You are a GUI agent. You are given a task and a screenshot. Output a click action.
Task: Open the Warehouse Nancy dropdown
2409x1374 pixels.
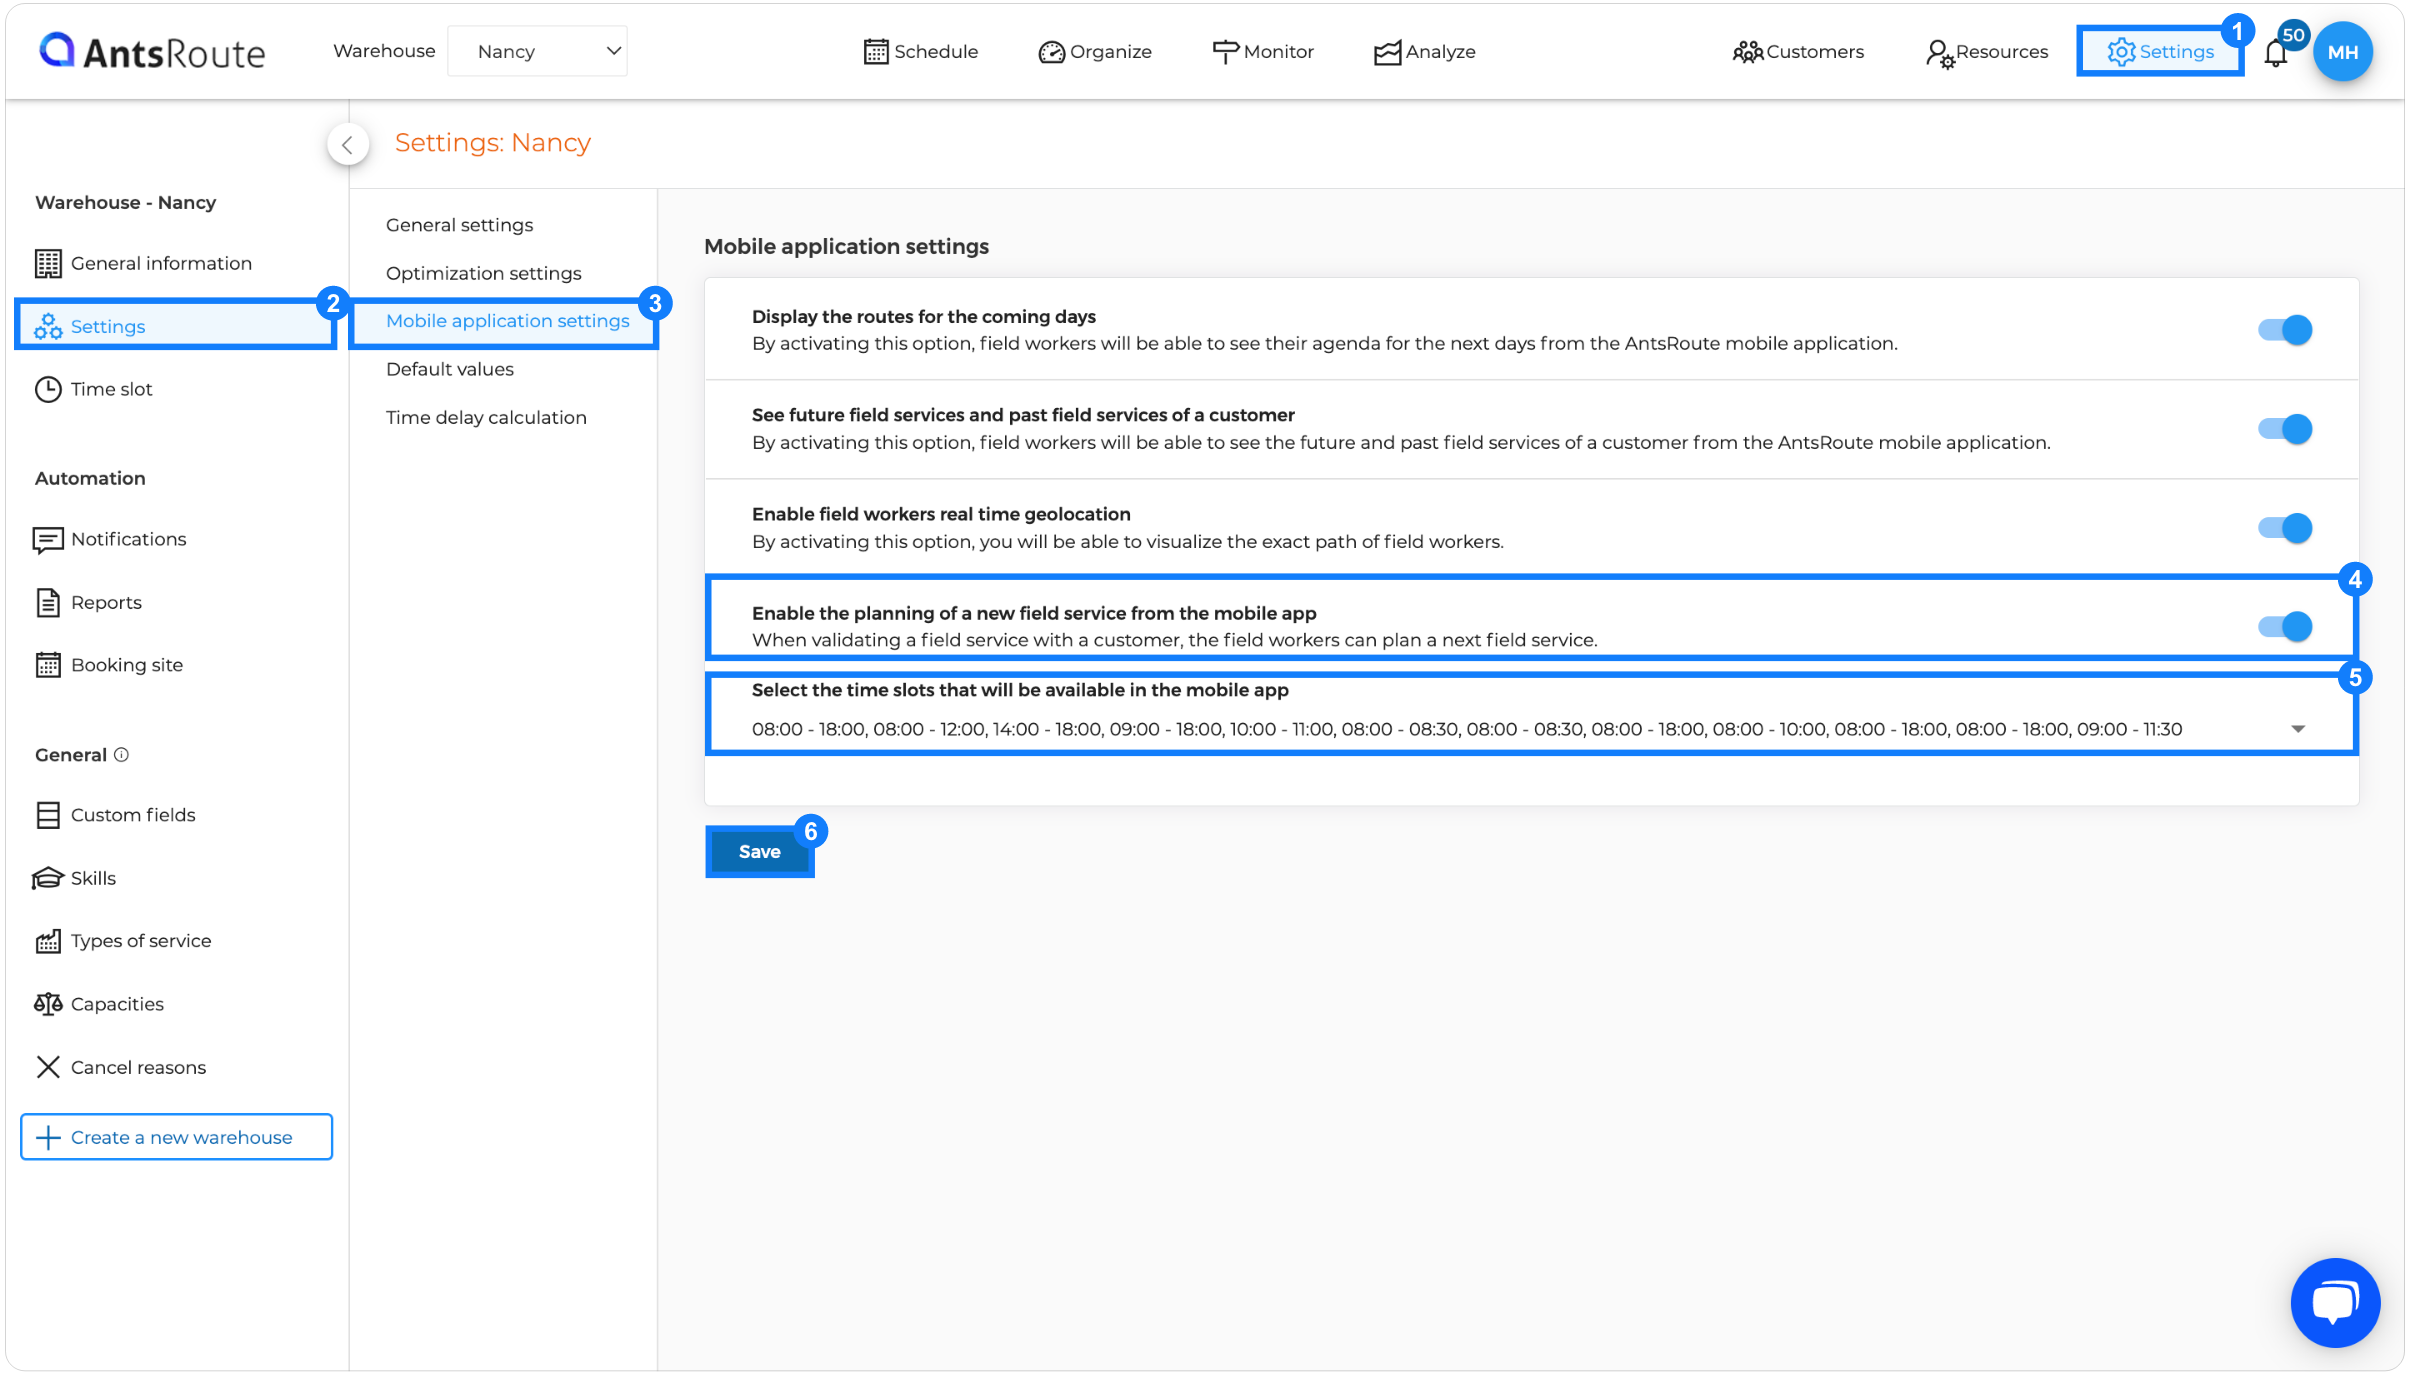pos(538,51)
